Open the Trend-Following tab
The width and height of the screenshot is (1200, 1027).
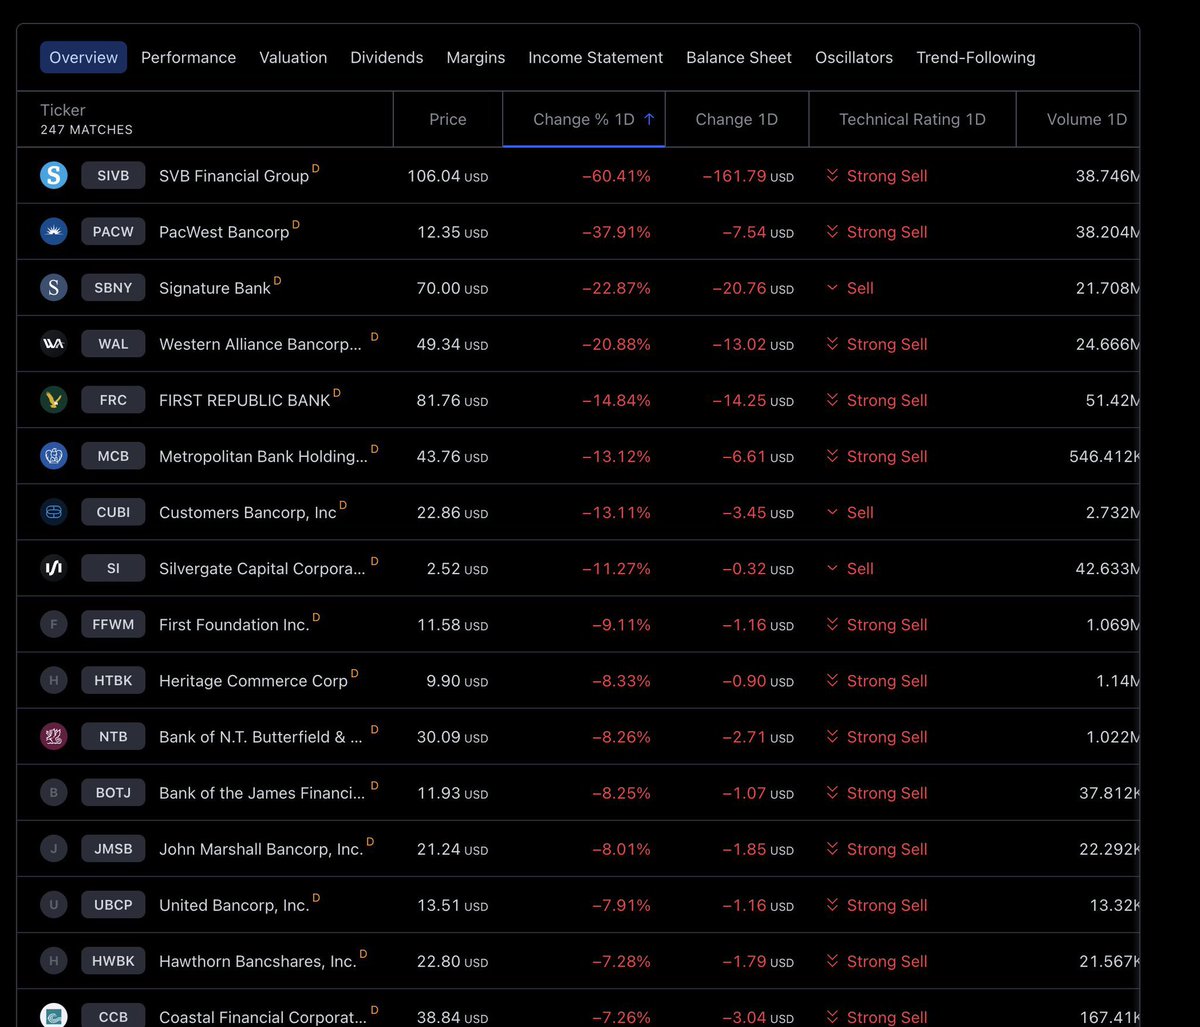[x=976, y=57]
